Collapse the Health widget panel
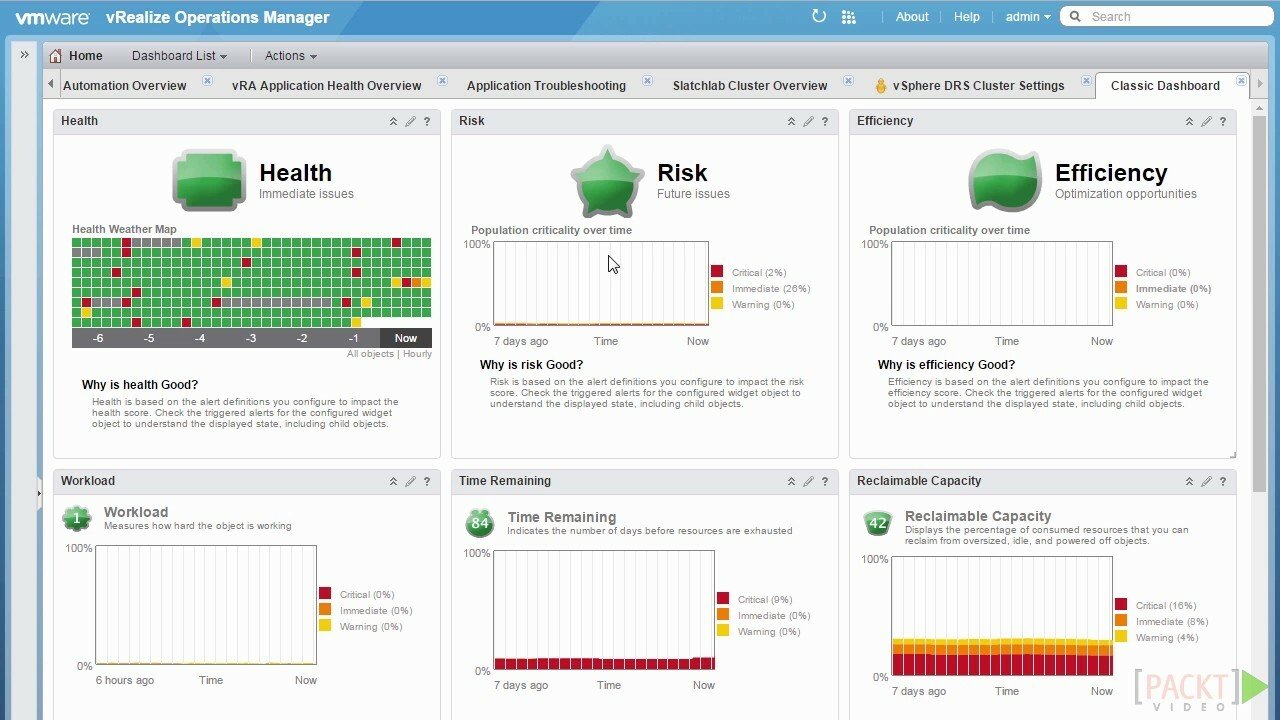 pyautogui.click(x=393, y=122)
